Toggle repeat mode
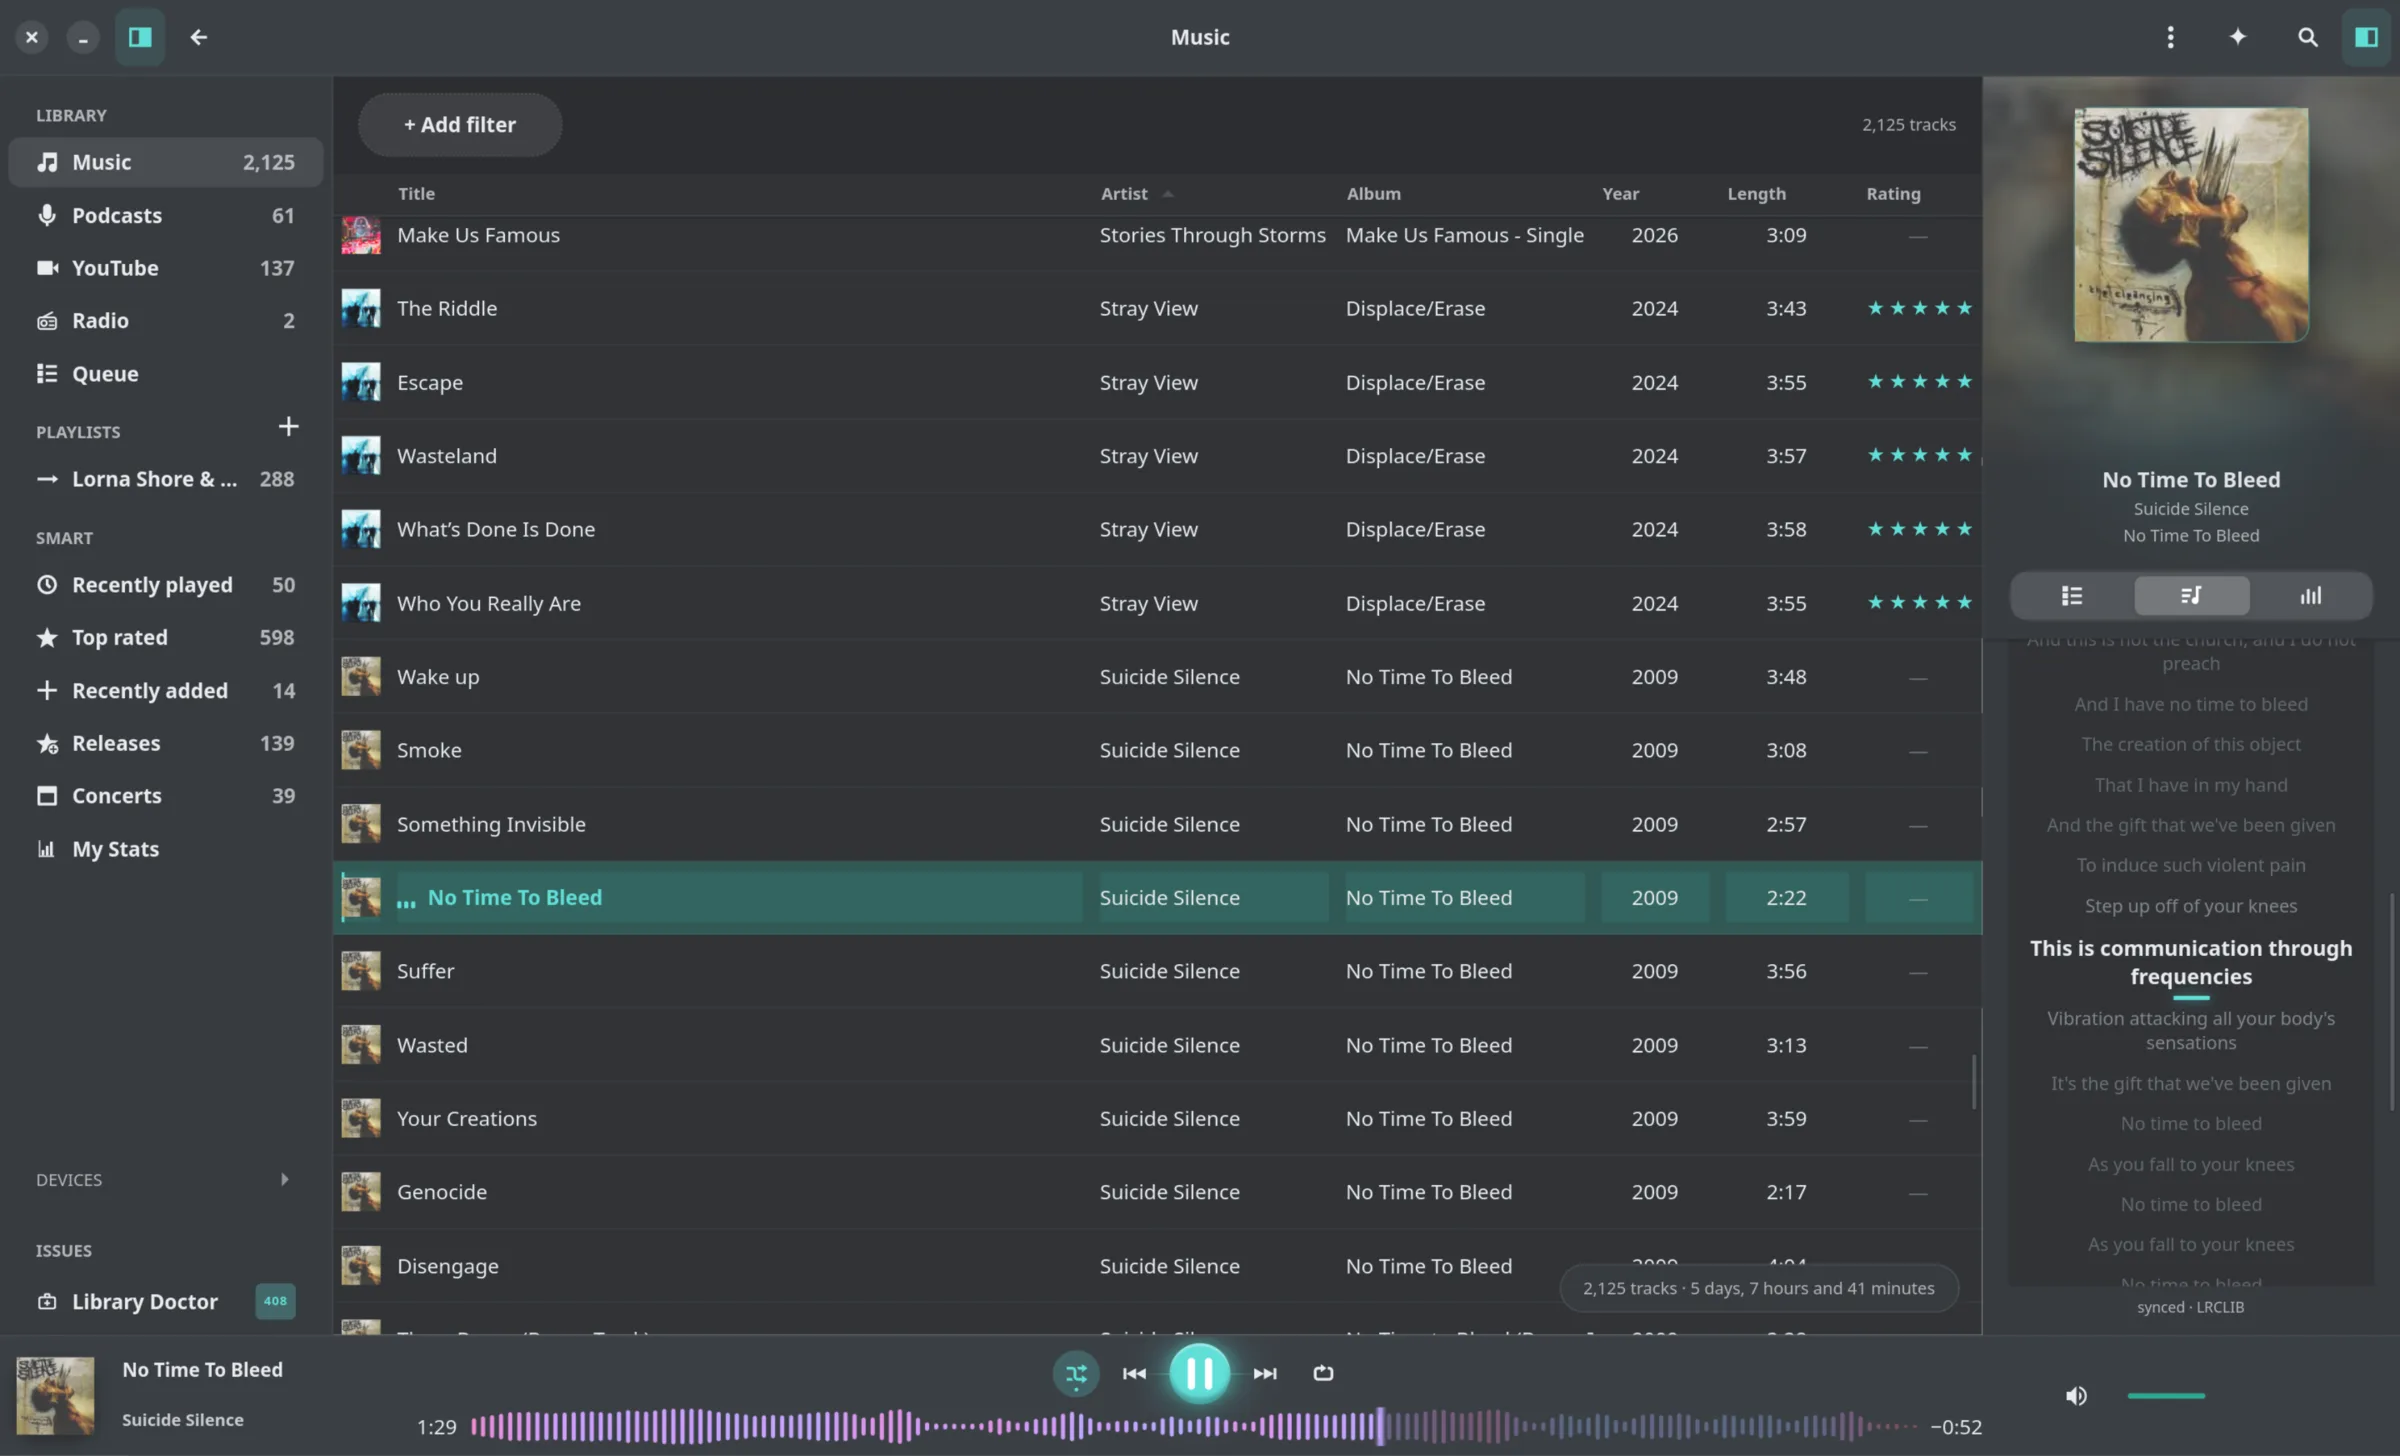The height and width of the screenshot is (1456, 2400). (x=1323, y=1374)
